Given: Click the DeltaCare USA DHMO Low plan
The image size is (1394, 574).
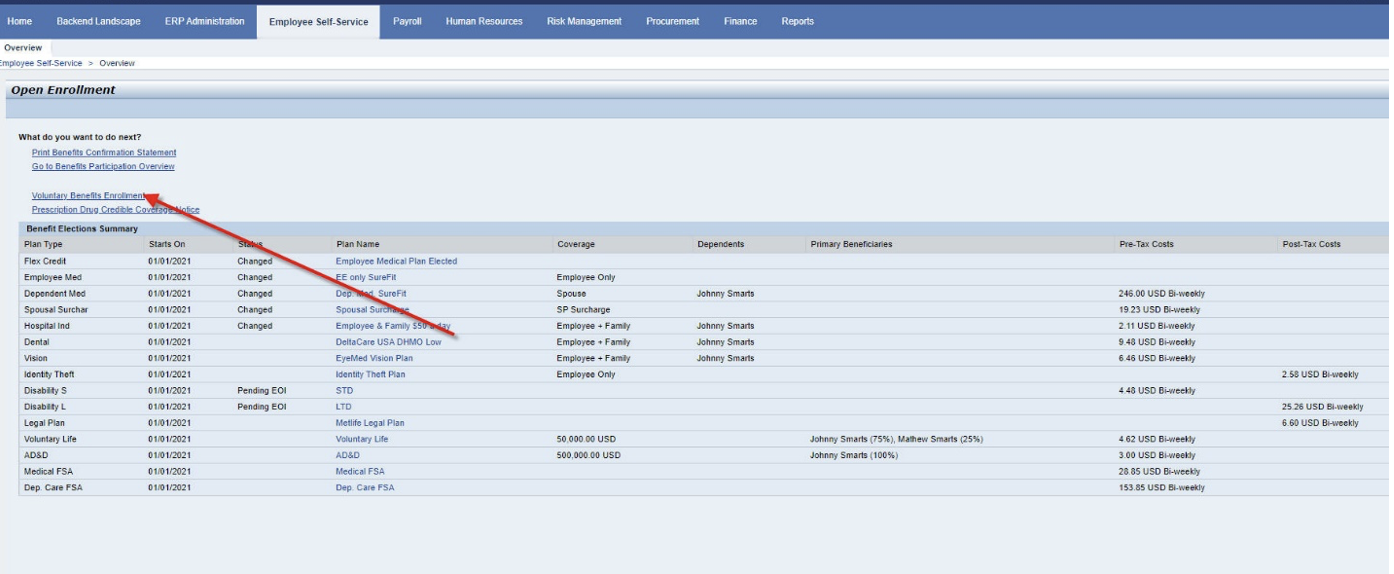Looking at the screenshot, I should tap(390, 342).
